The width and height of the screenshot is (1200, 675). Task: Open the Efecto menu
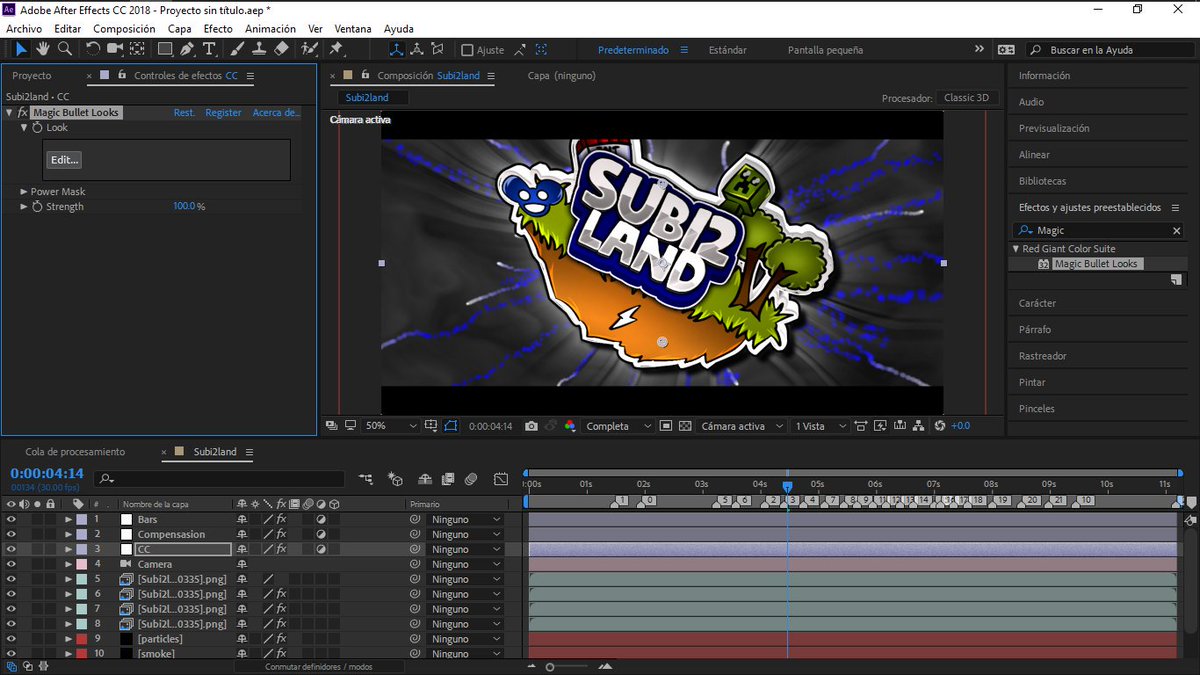click(x=218, y=29)
